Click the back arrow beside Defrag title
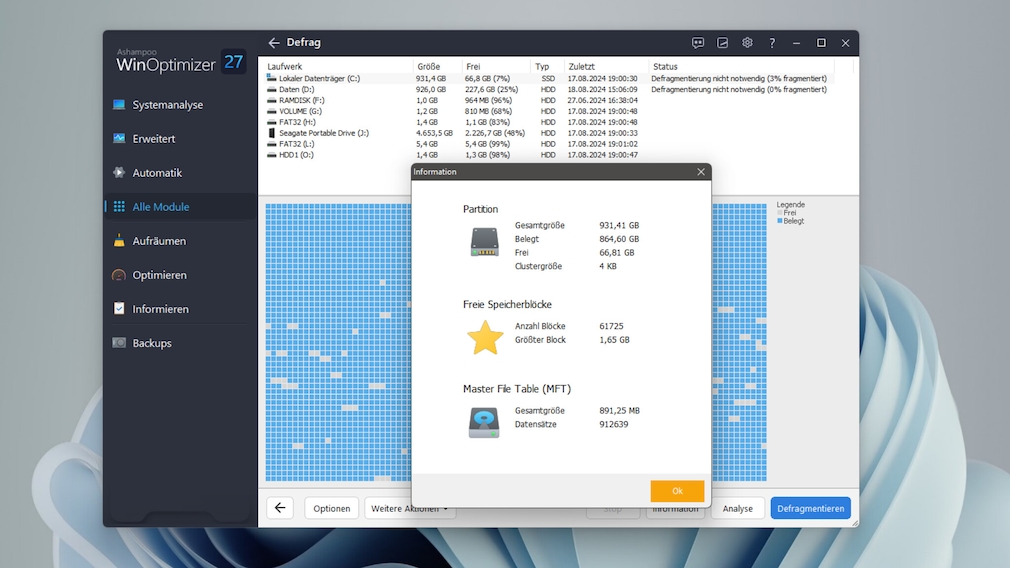This screenshot has height=568, width=1010. tap(274, 43)
